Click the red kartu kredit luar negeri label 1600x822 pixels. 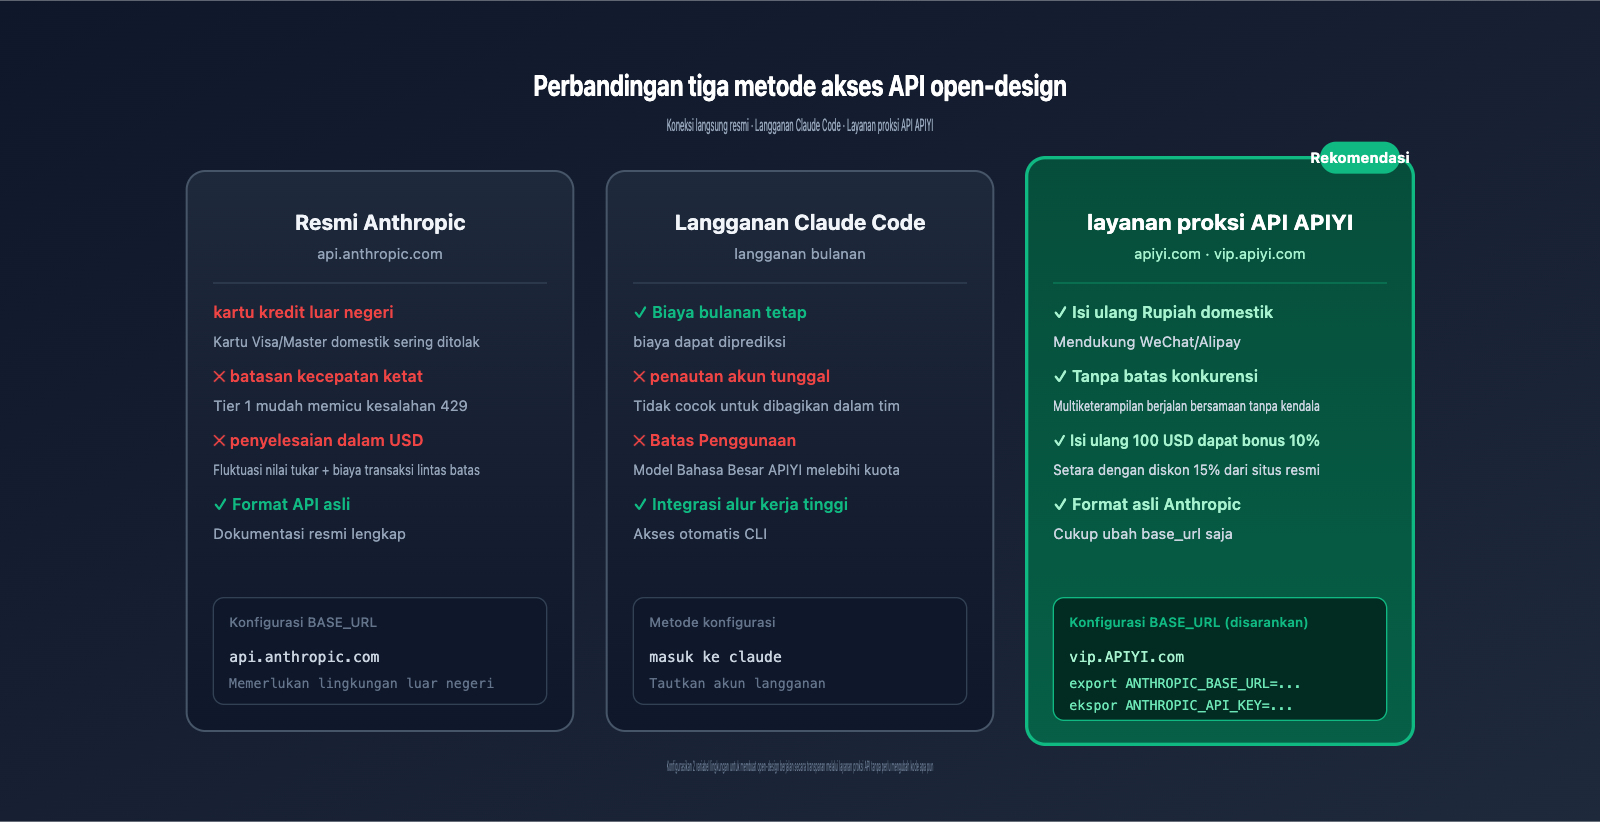point(303,313)
